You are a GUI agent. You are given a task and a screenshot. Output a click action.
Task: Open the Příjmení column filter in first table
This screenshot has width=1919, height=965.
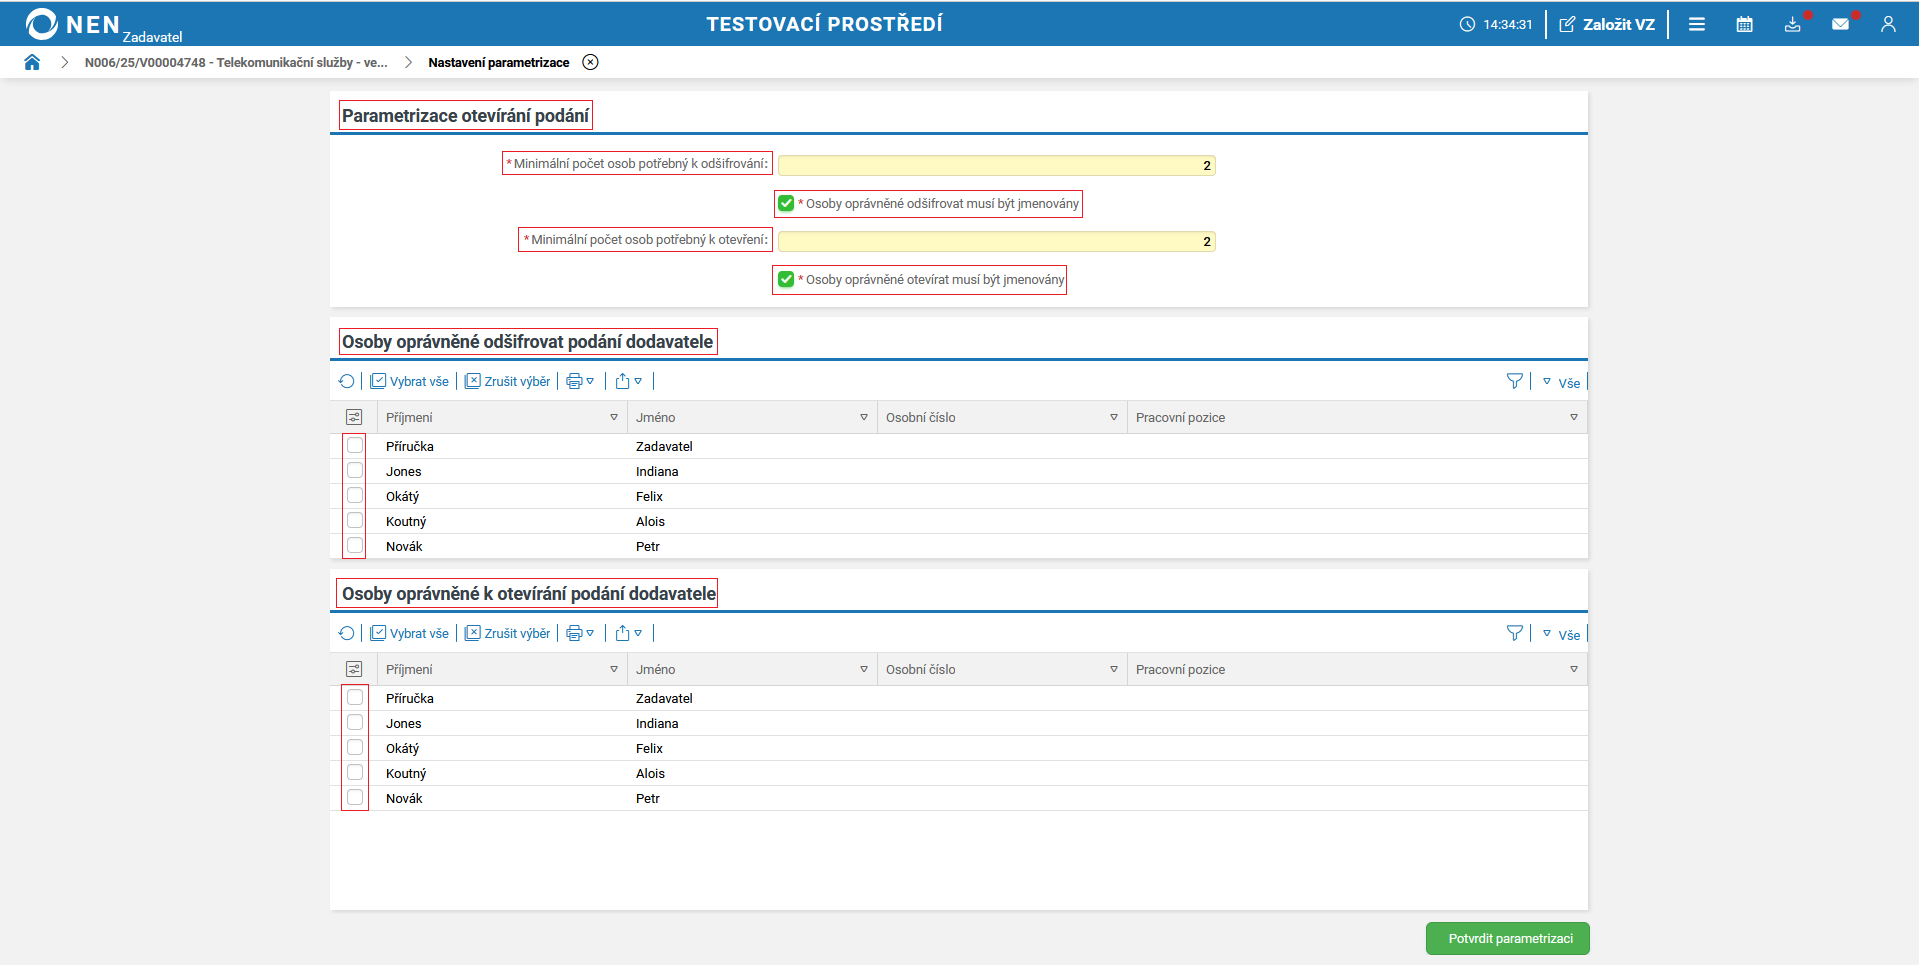click(x=614, y=417)
